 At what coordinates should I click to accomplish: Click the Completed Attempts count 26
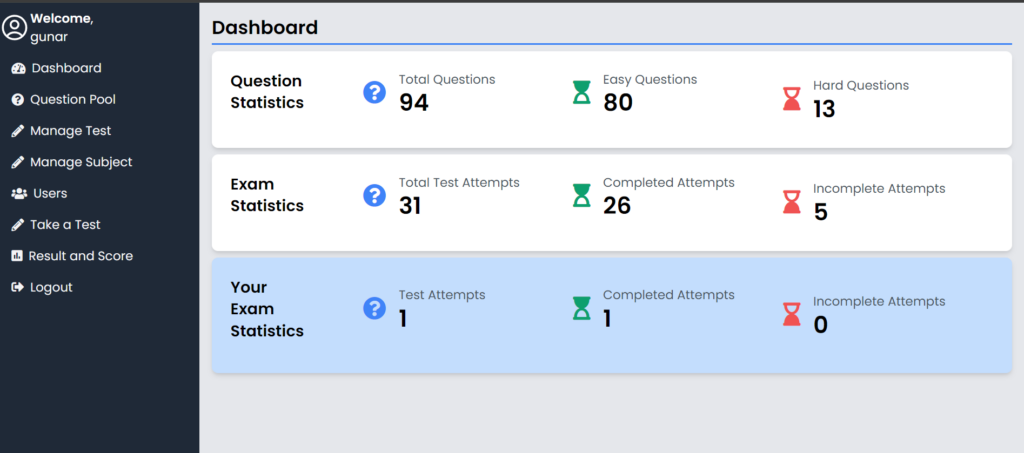click(x=617, y=205)
